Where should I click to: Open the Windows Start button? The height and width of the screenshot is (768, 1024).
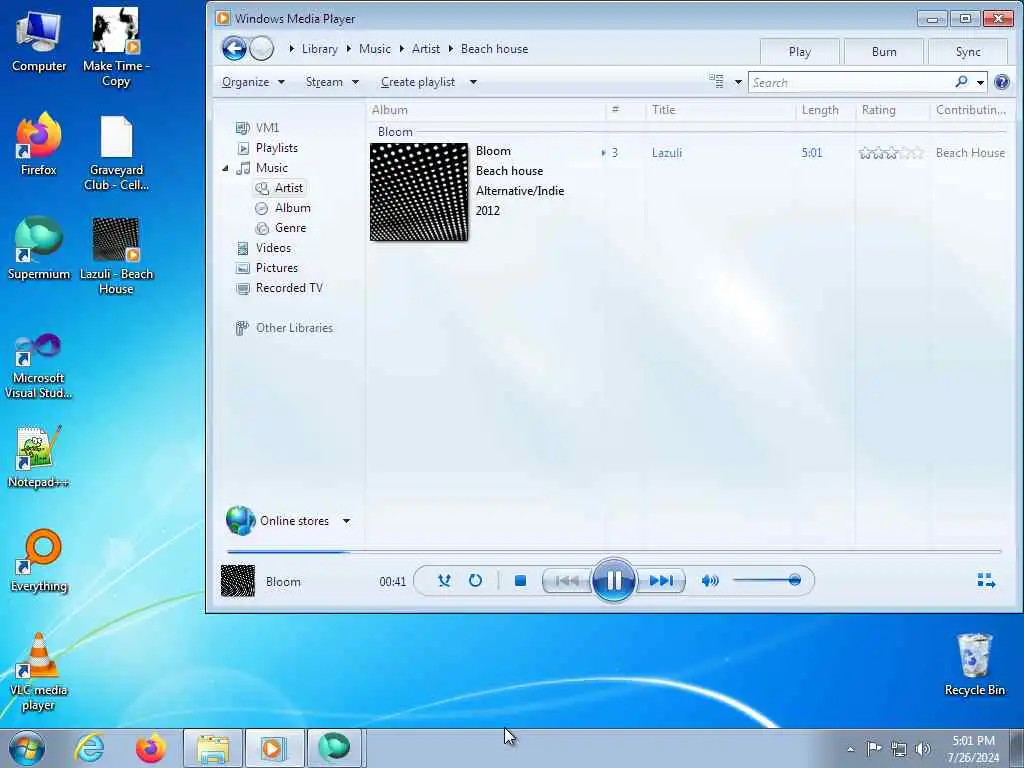[x=27, y=748]
